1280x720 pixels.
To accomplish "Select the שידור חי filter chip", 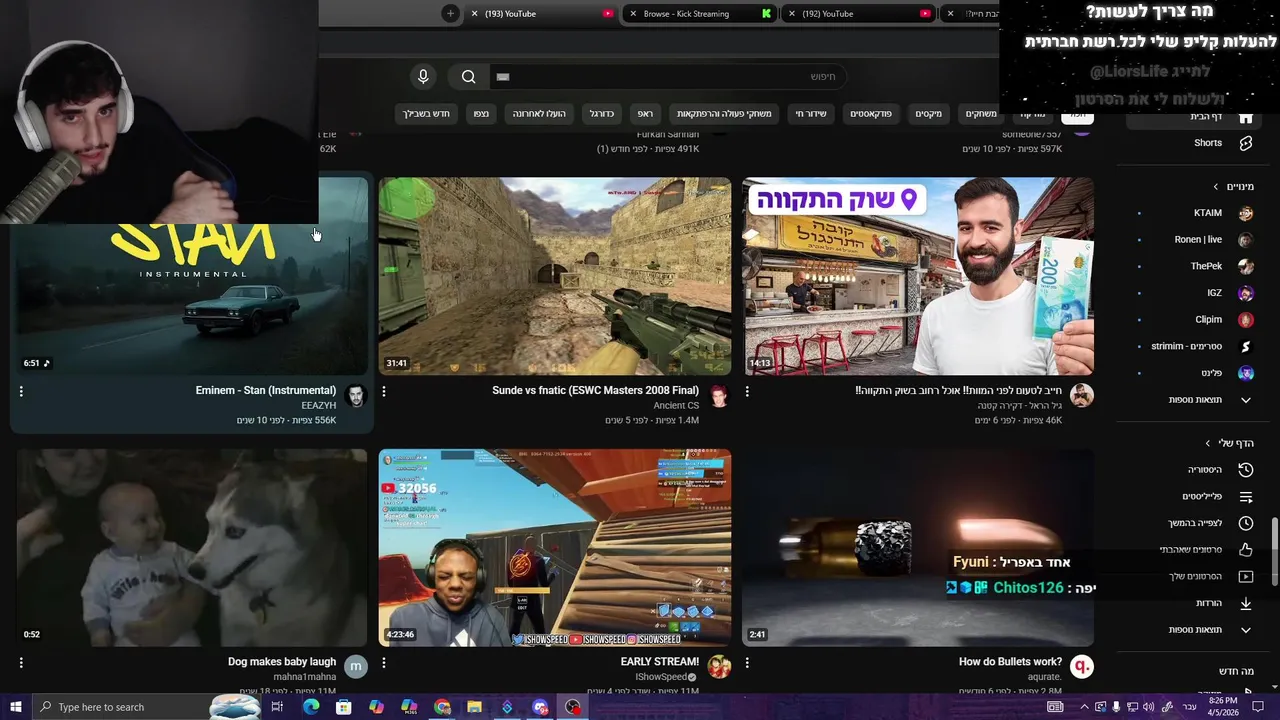I will [x=811, y=114].
